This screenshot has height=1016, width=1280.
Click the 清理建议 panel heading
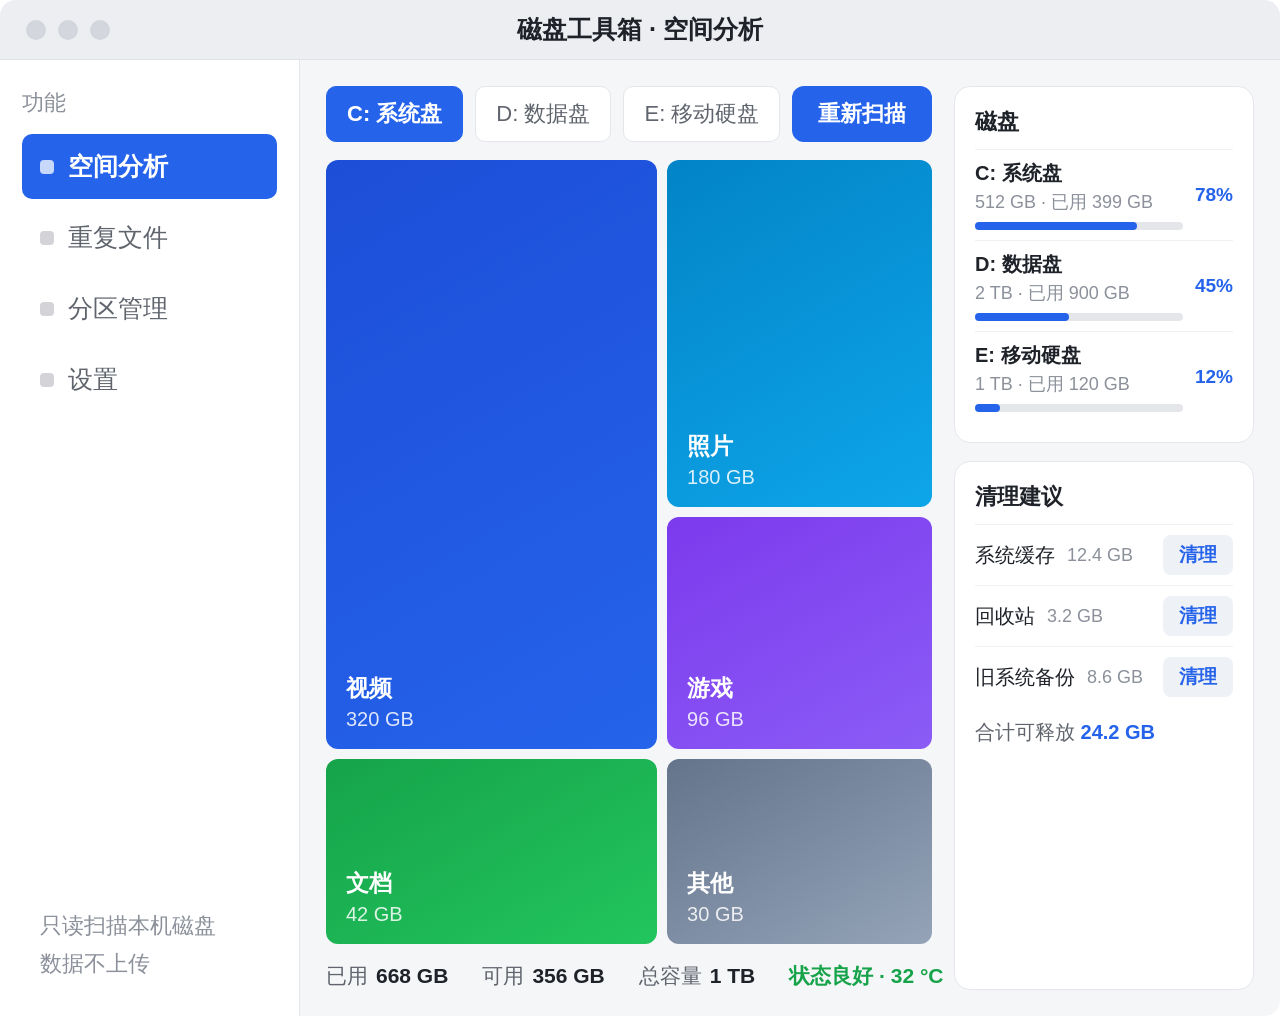coord(1019,496)
